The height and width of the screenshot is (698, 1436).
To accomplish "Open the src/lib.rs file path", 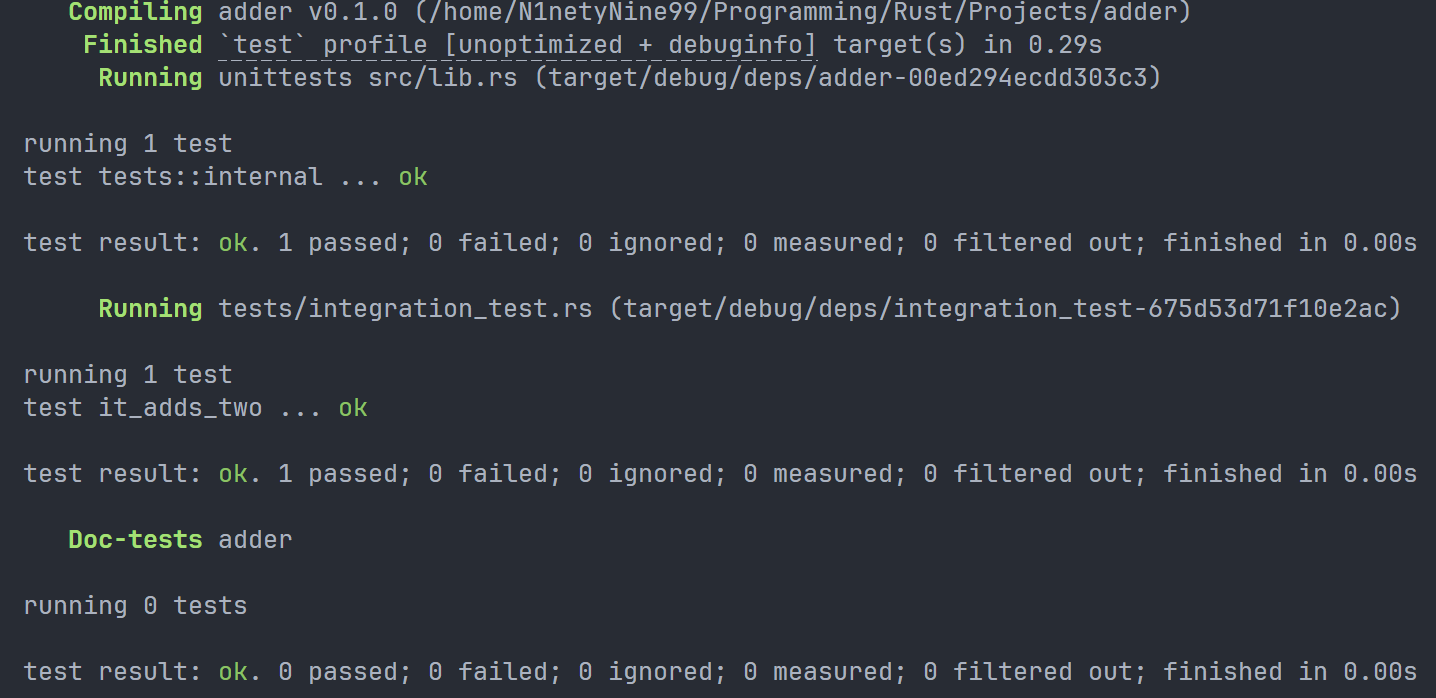I will click(443, 78).
